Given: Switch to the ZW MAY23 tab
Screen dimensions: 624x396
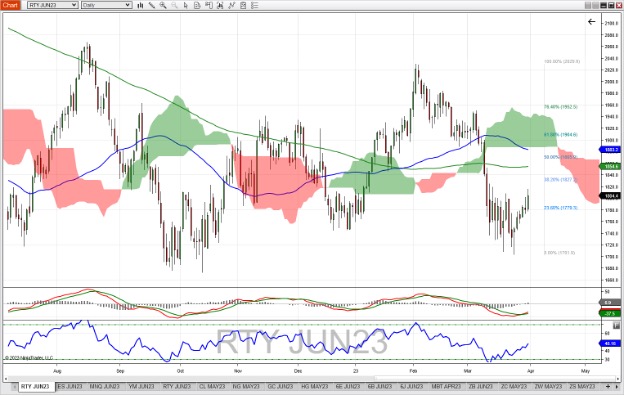Looking at the screenshot, I should click(x=548, y=386).
